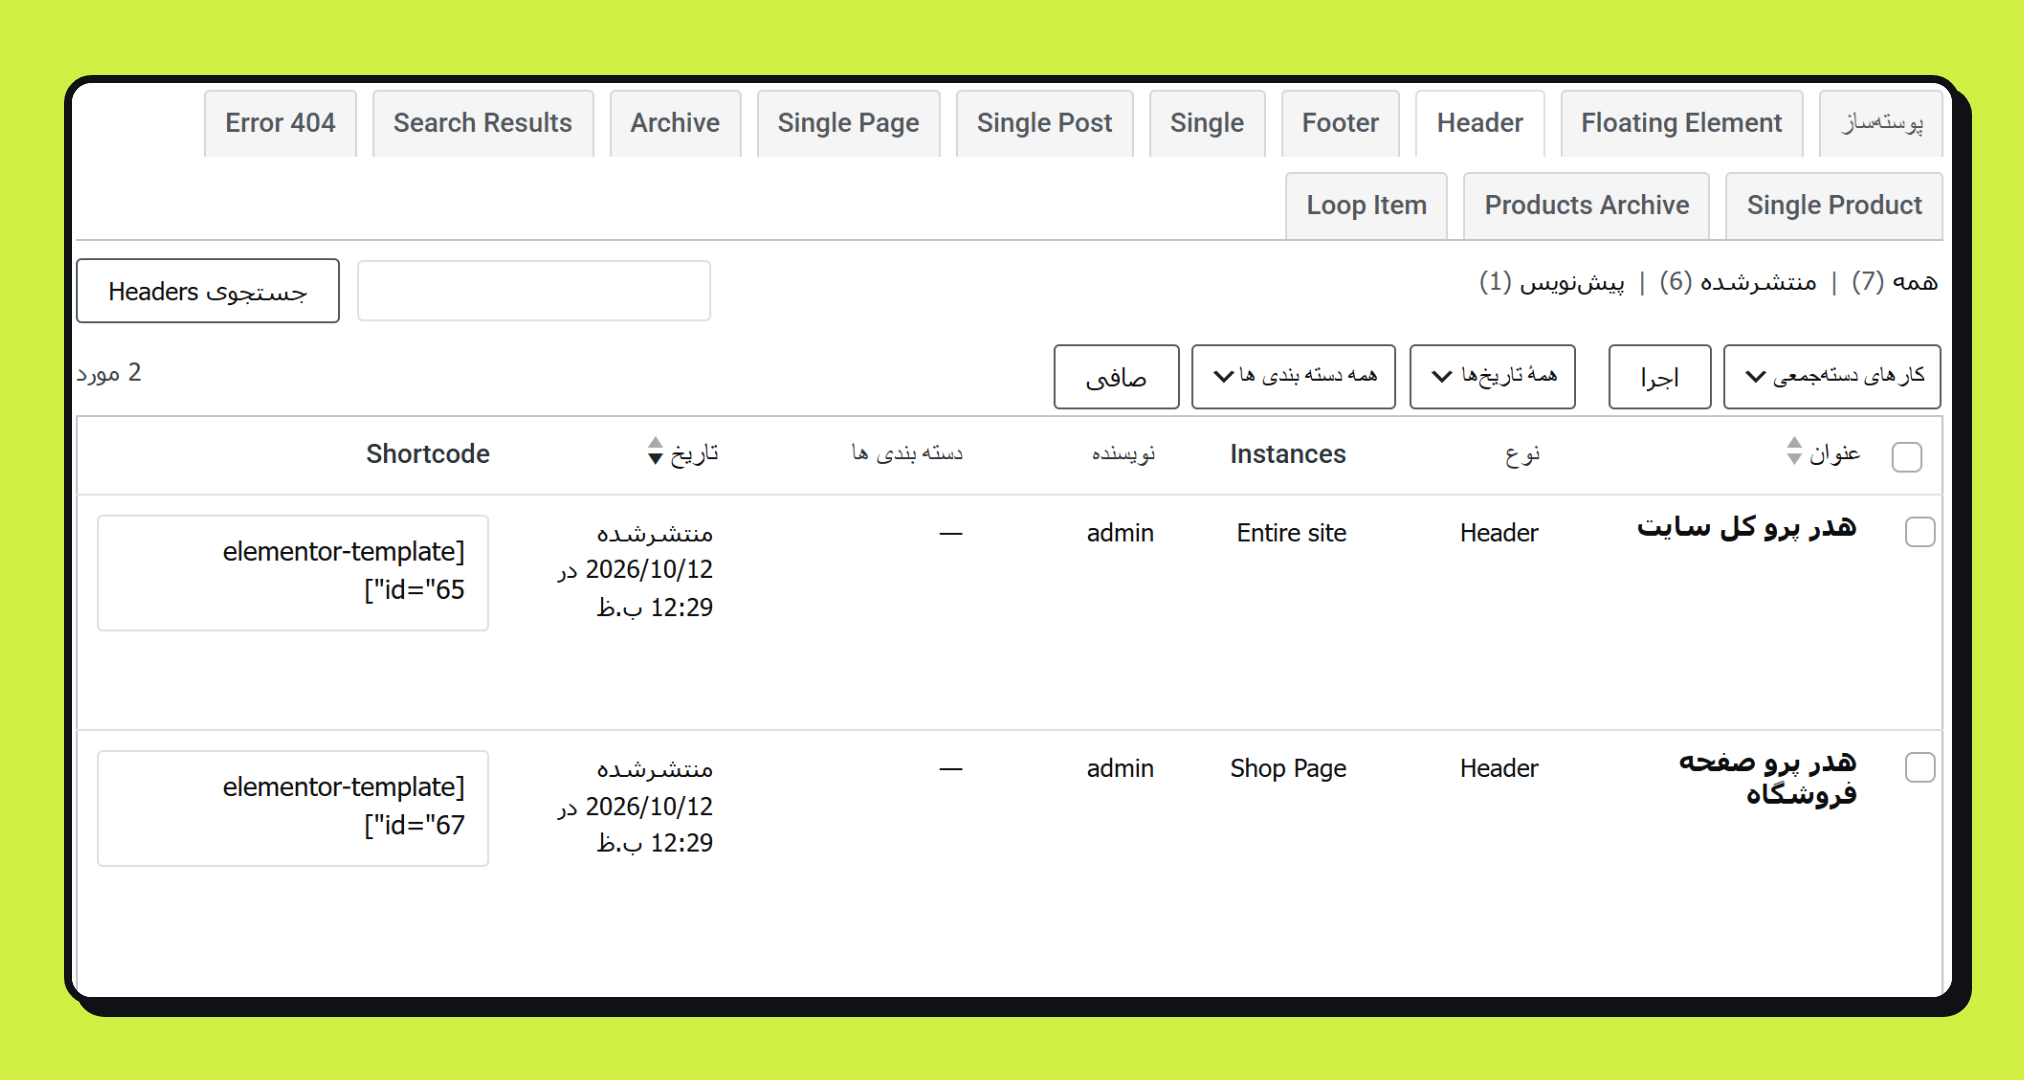This screenshot has width=2024, height=1080.
Task: Switch to the Error 404 tab
Action: click(280, 123)
